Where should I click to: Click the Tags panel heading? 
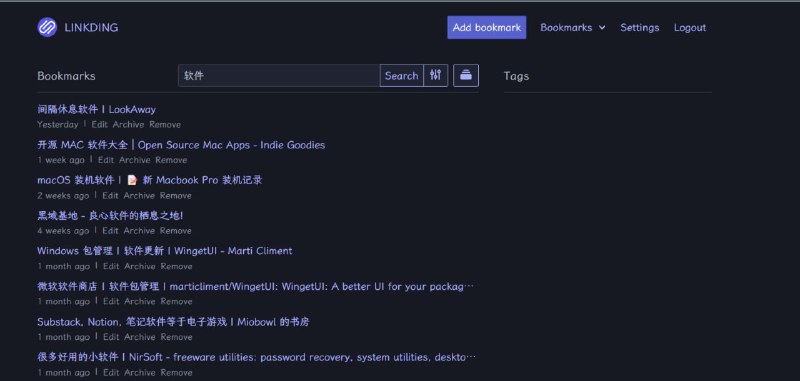pos(516,76)
